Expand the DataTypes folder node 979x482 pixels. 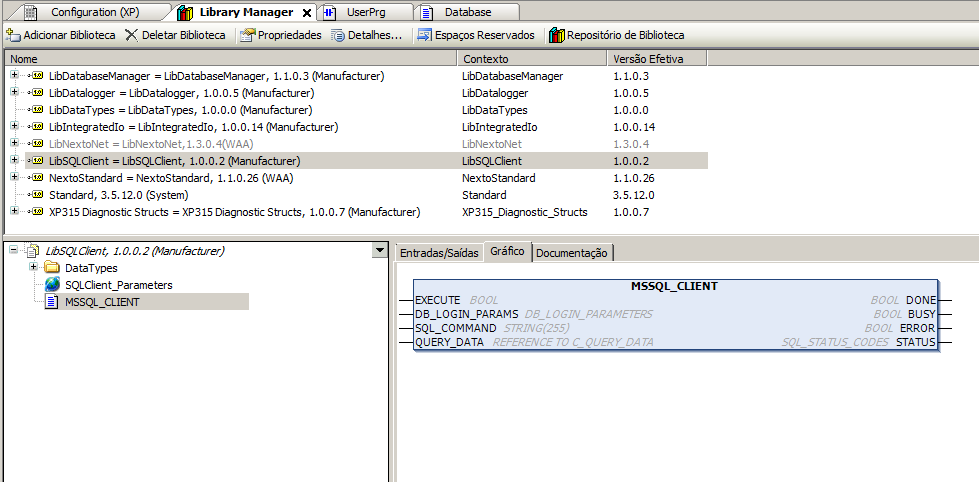click(34, 268)
